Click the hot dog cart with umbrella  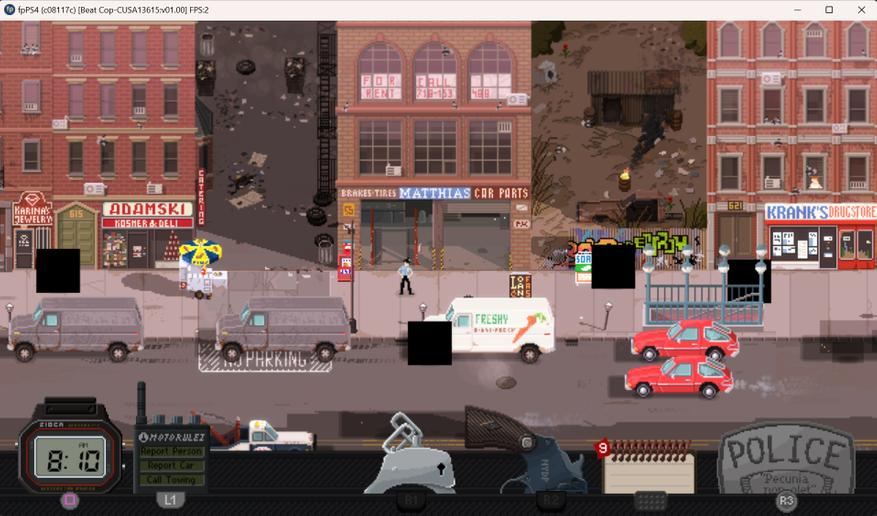click(202, 268)
